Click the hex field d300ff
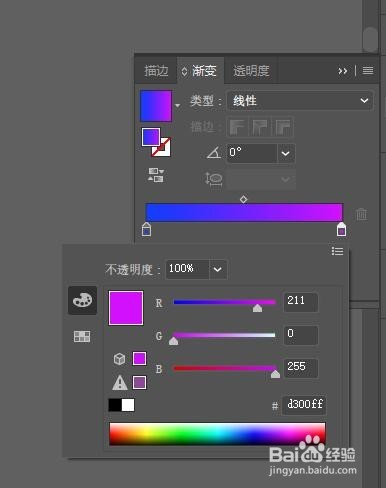386x488 pixels. click(304, 405)
